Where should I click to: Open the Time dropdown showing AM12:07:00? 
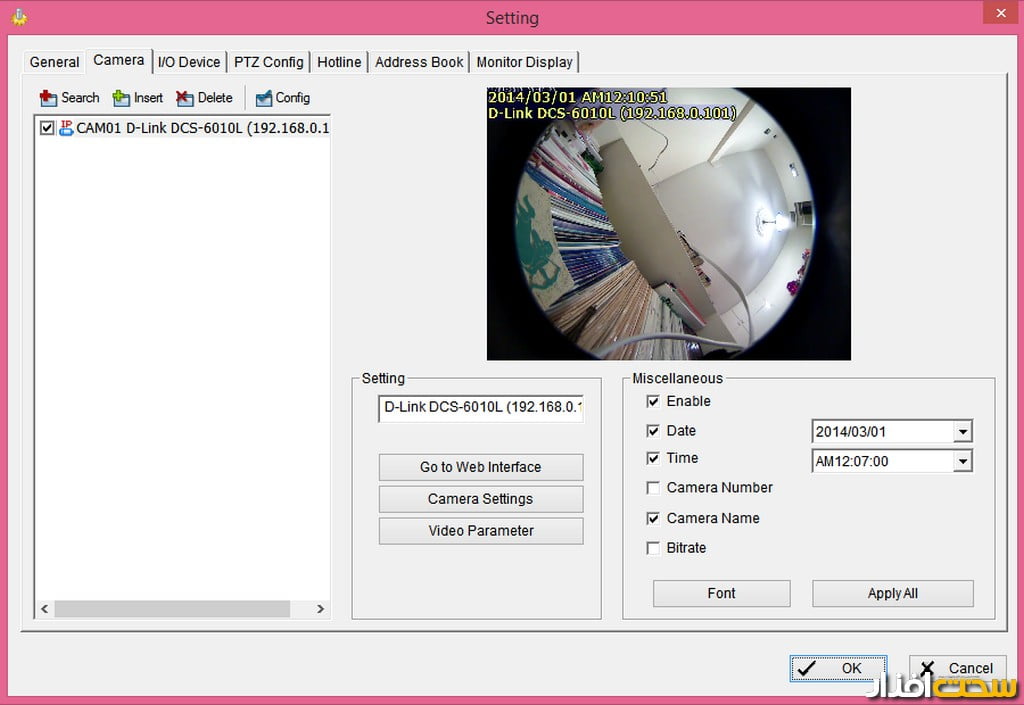pyautogui.click(x=962, y=461)
